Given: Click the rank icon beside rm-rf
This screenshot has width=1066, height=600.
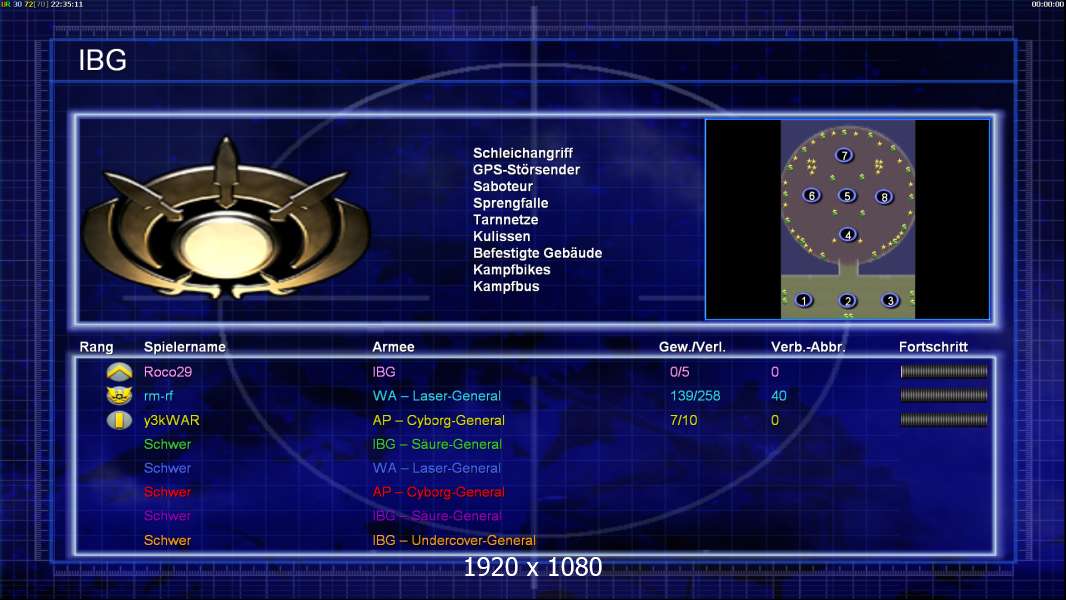Looking at the screenshot, I should [120, 395].
